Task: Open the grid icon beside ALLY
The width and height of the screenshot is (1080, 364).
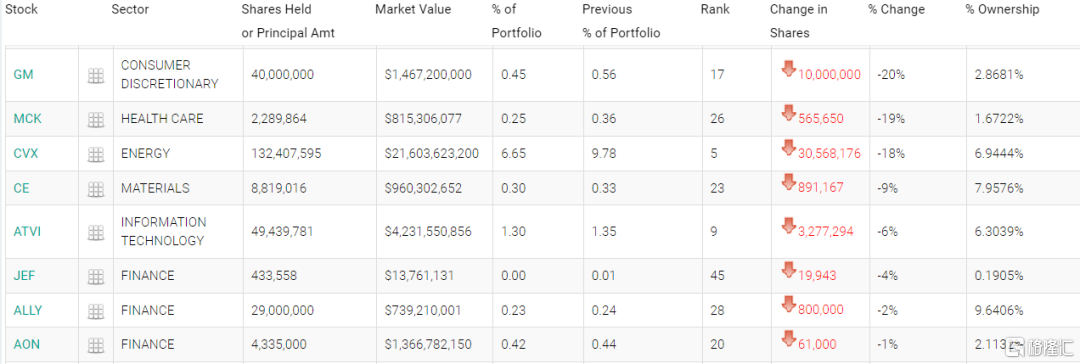Action: tap(96, 312)
